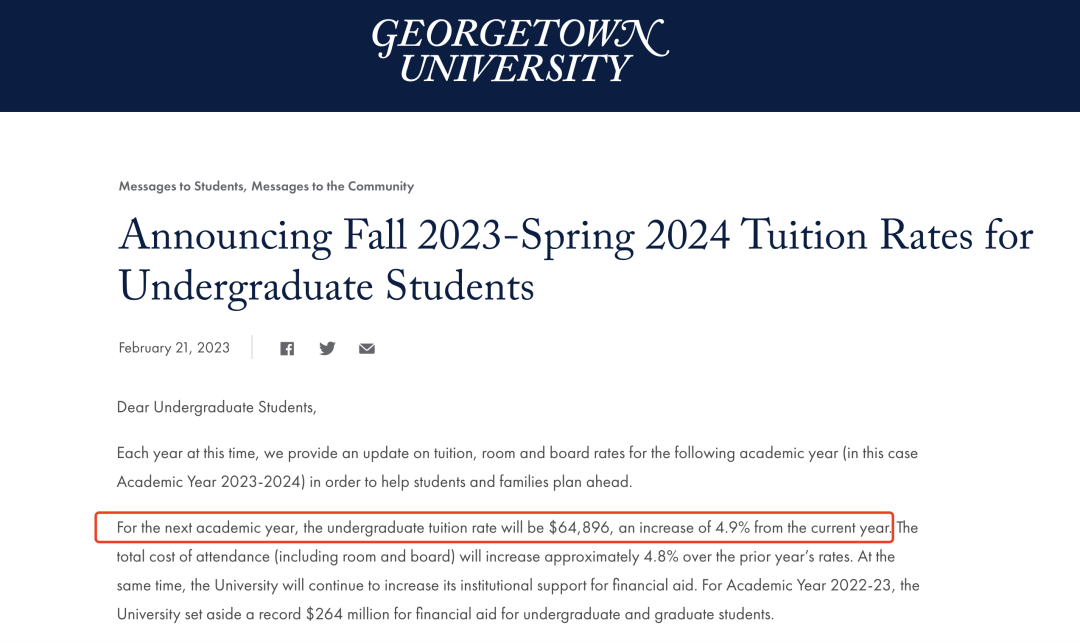Share the article on Facebook

coord(287,348)
